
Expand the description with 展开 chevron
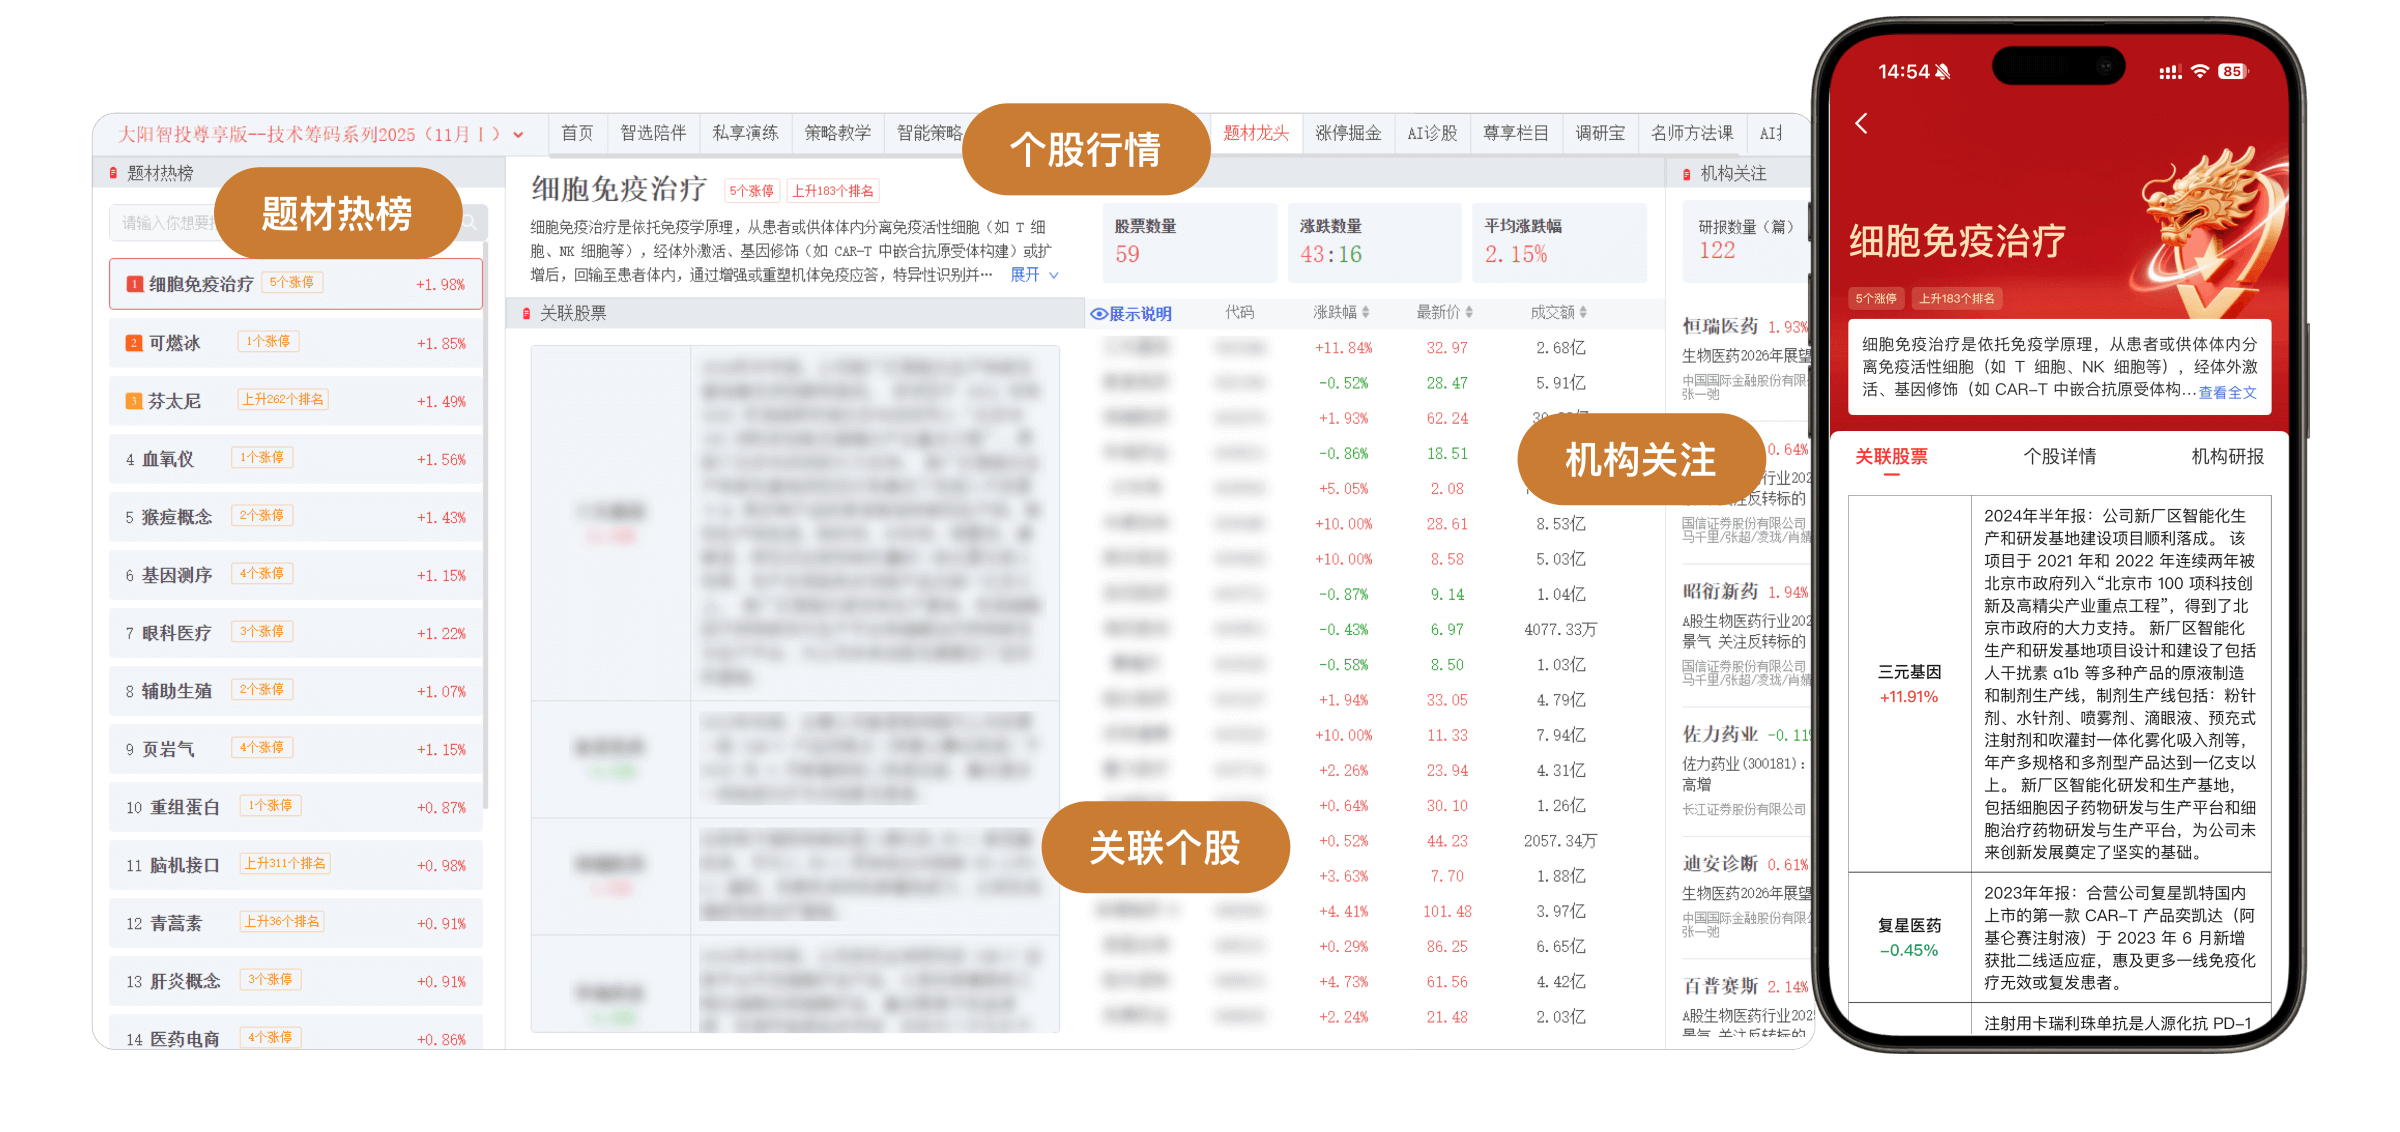pyautogui.click(x=1053, y=275)
